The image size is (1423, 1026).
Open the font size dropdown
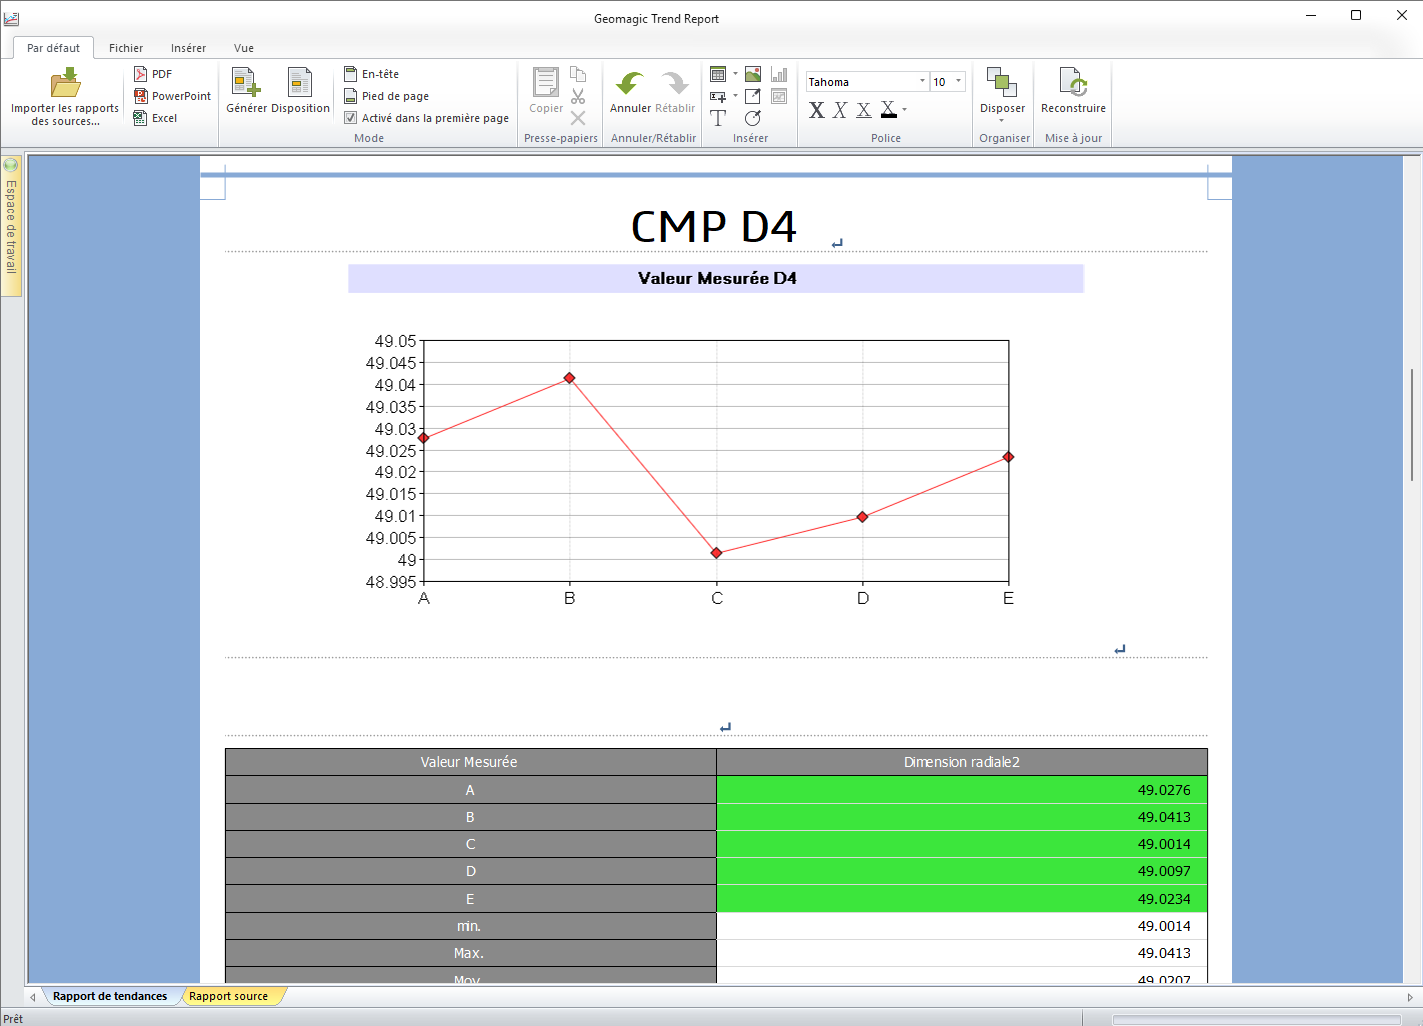[958, 82]
